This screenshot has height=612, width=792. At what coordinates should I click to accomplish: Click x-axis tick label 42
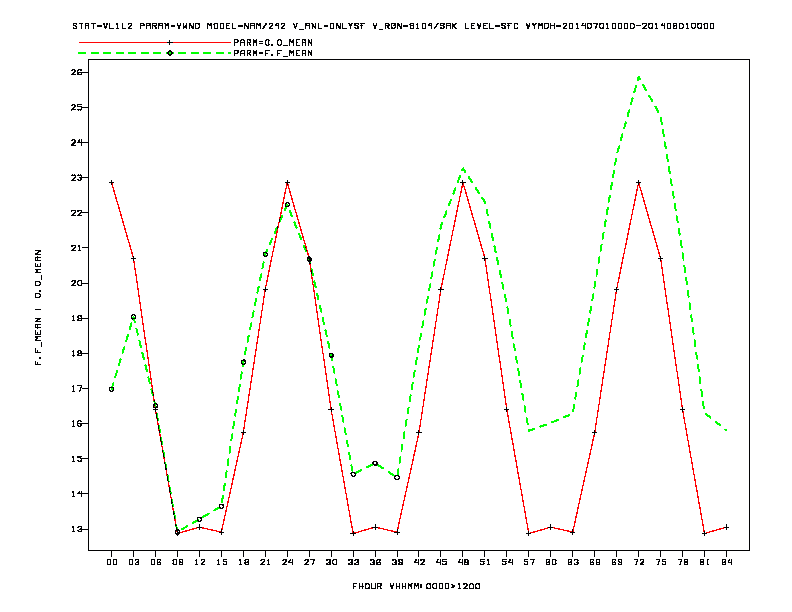(419, 562)
